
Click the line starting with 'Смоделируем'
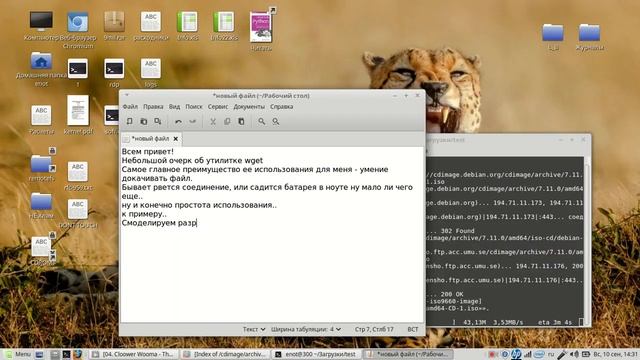(x=159, y=223)
